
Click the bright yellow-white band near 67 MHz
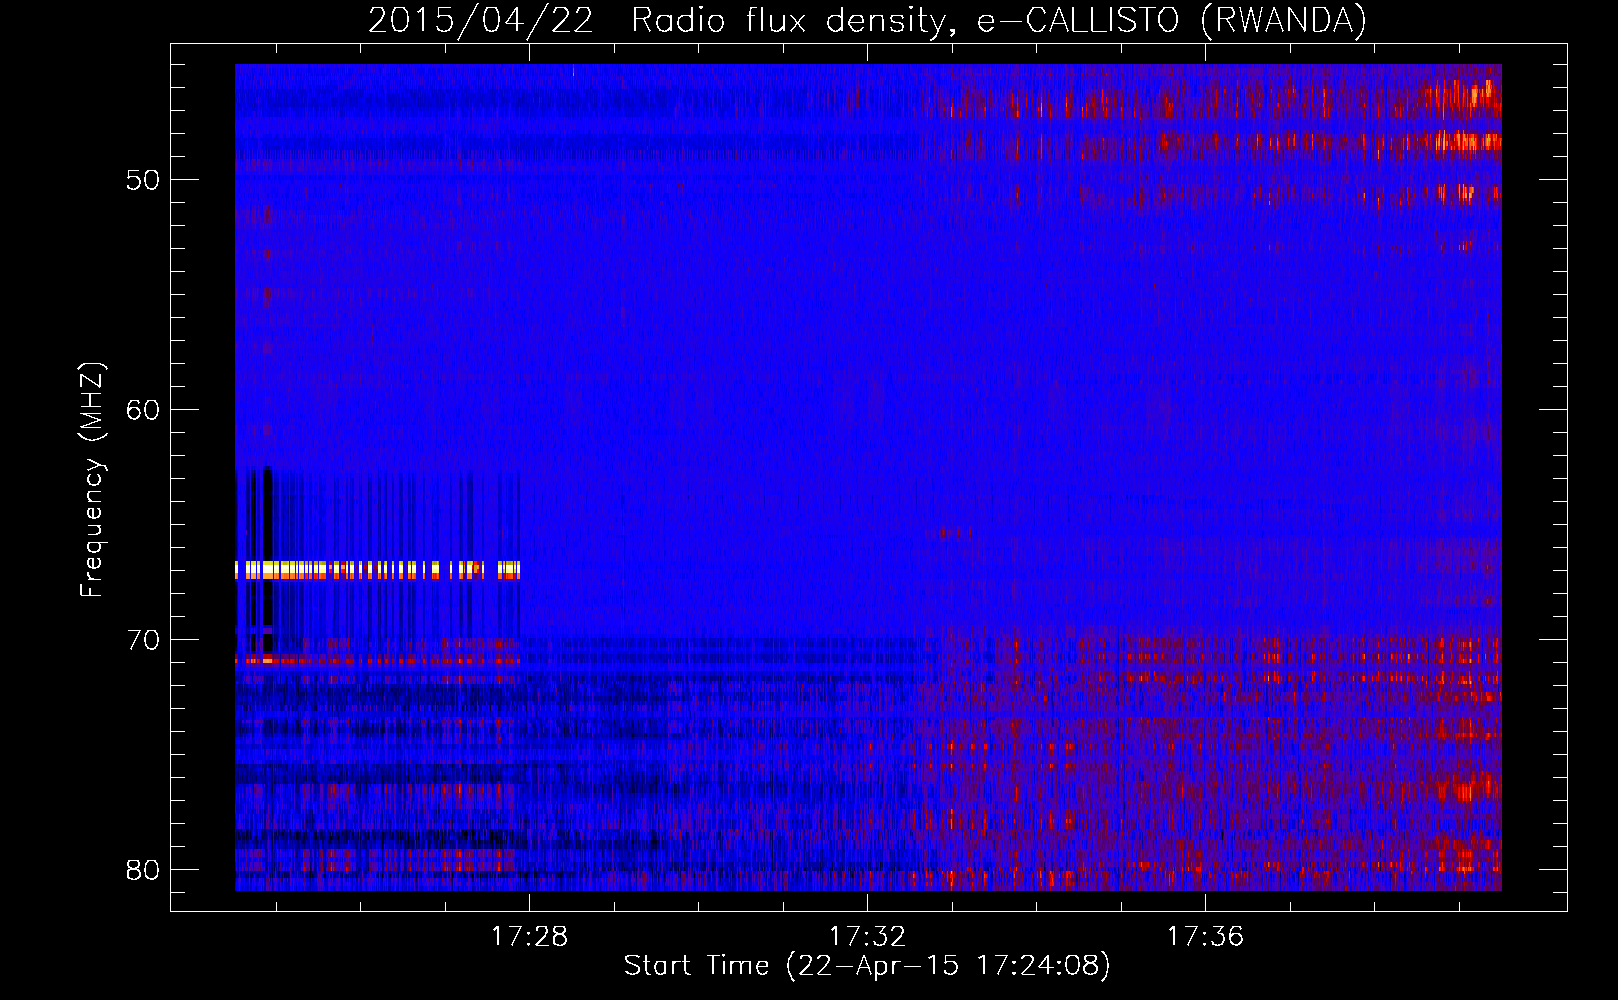coord(378,570)
